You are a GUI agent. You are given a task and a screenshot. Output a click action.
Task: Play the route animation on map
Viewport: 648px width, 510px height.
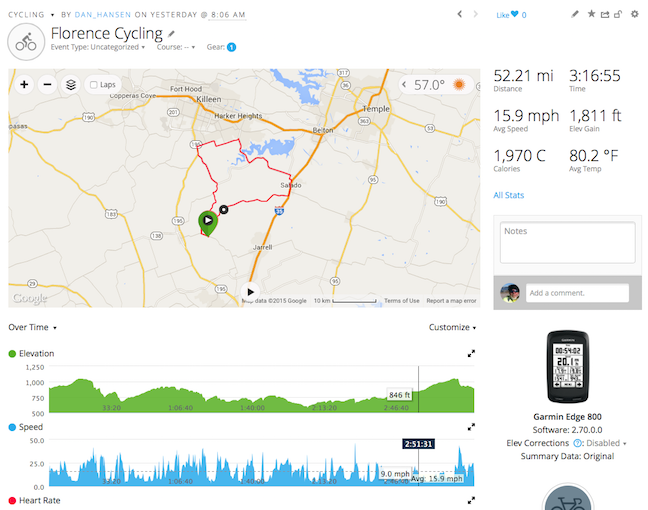[x=250, y=292]
